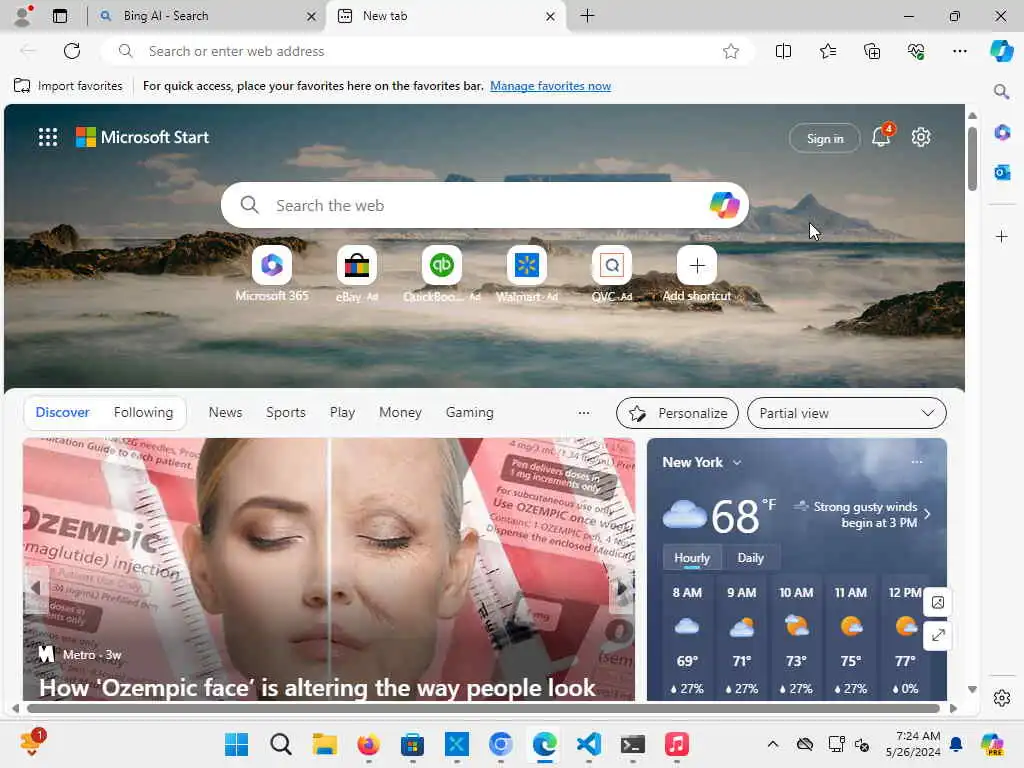Open notifications bell with badge
Viewport: 1024px width, 768px height.
point(882,136)
